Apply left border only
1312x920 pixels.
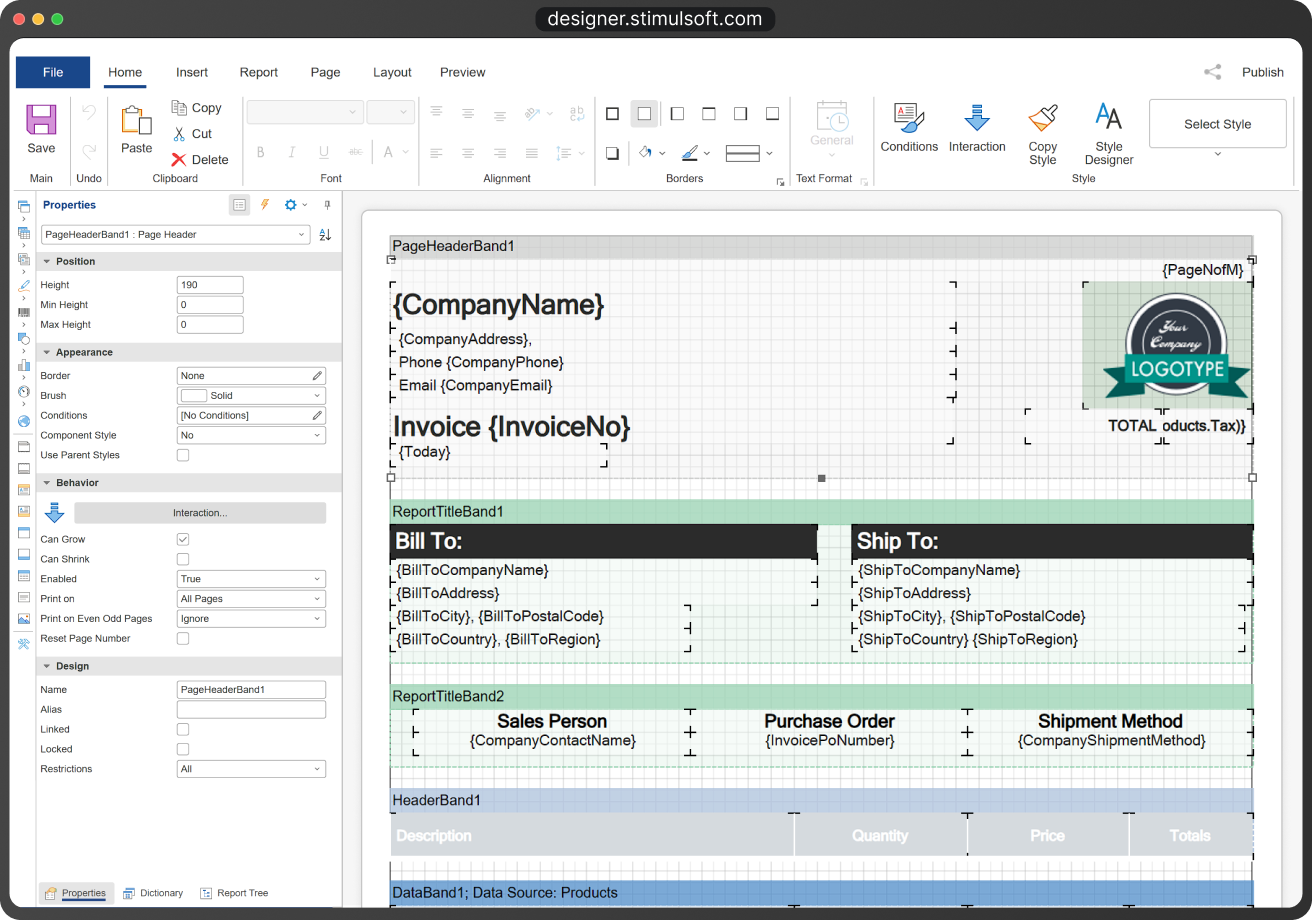[677, 114]
